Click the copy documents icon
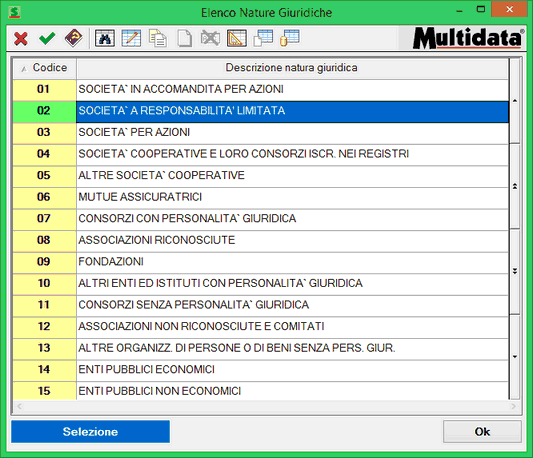 click(158, 38)
